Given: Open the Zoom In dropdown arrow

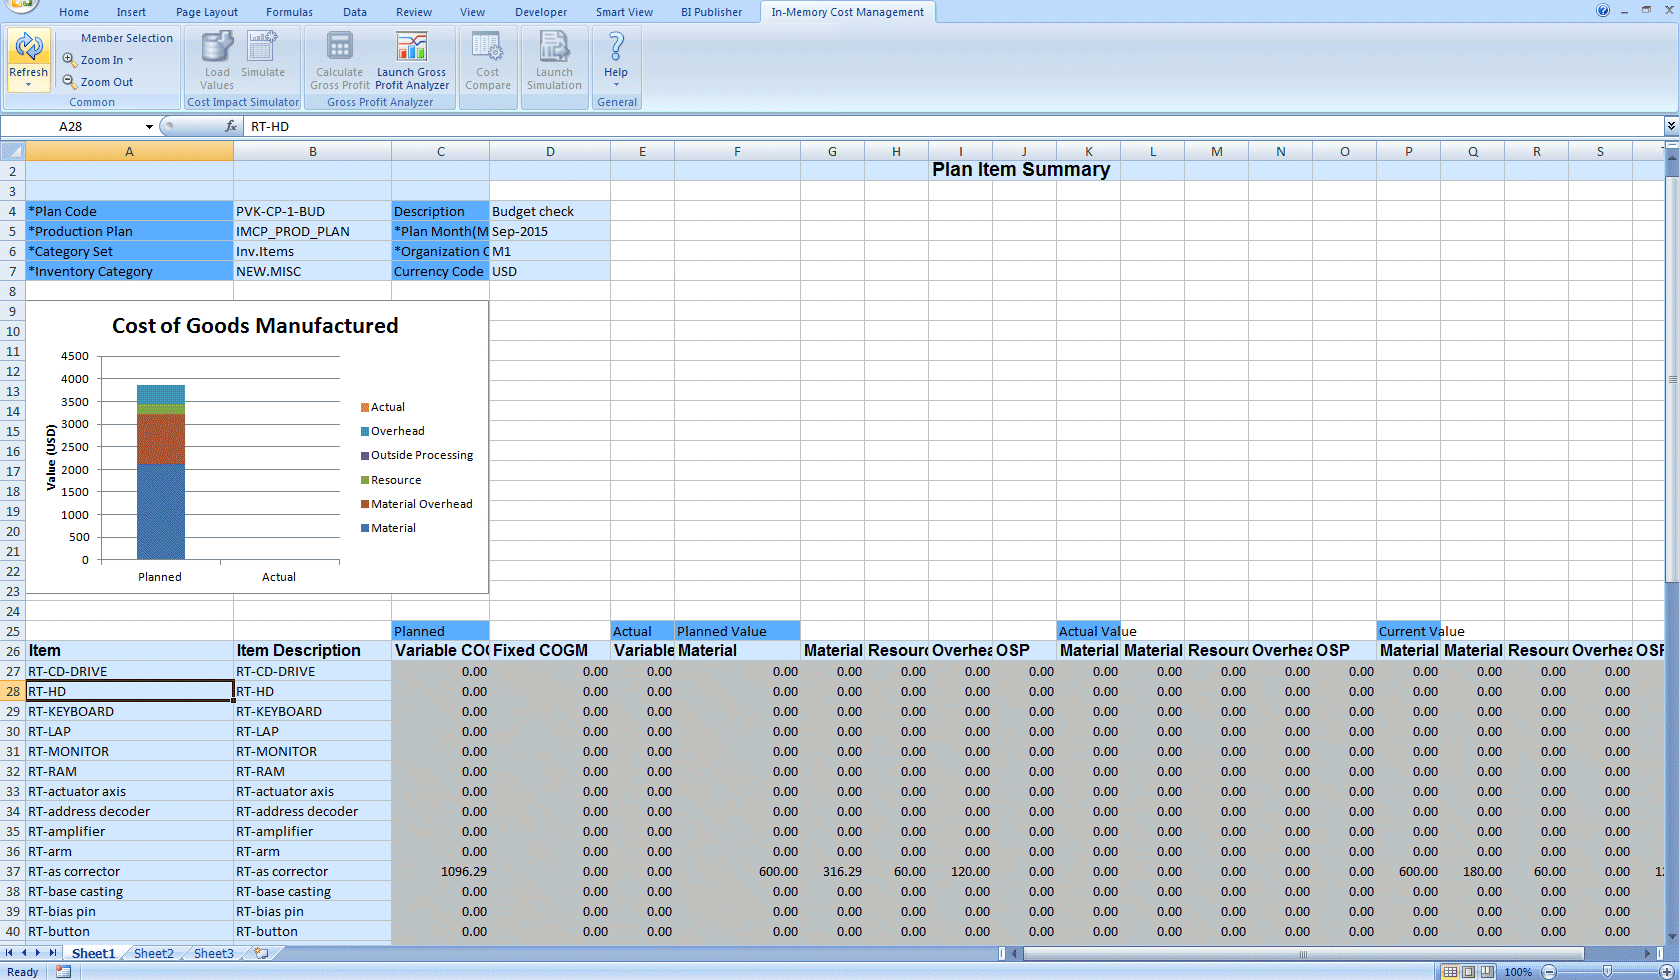Looking at the screenshot, I should 130,60.
